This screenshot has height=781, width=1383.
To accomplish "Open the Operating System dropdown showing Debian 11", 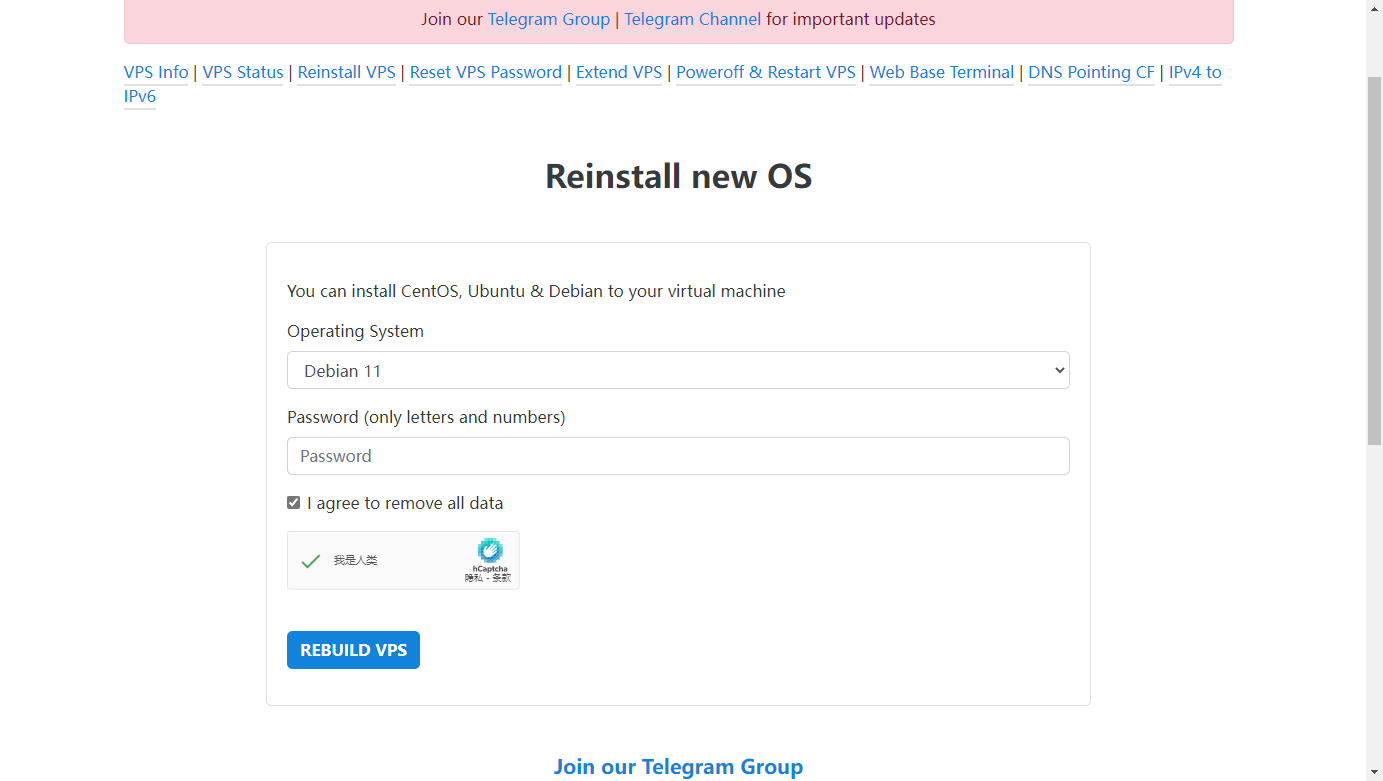I will click(678, 370).
